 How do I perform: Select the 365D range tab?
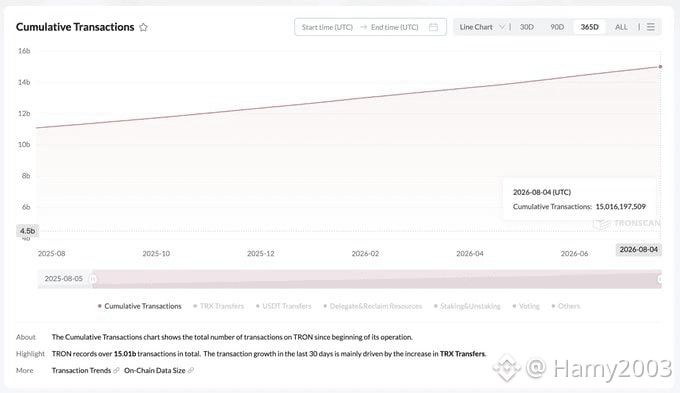click(589, 27)
